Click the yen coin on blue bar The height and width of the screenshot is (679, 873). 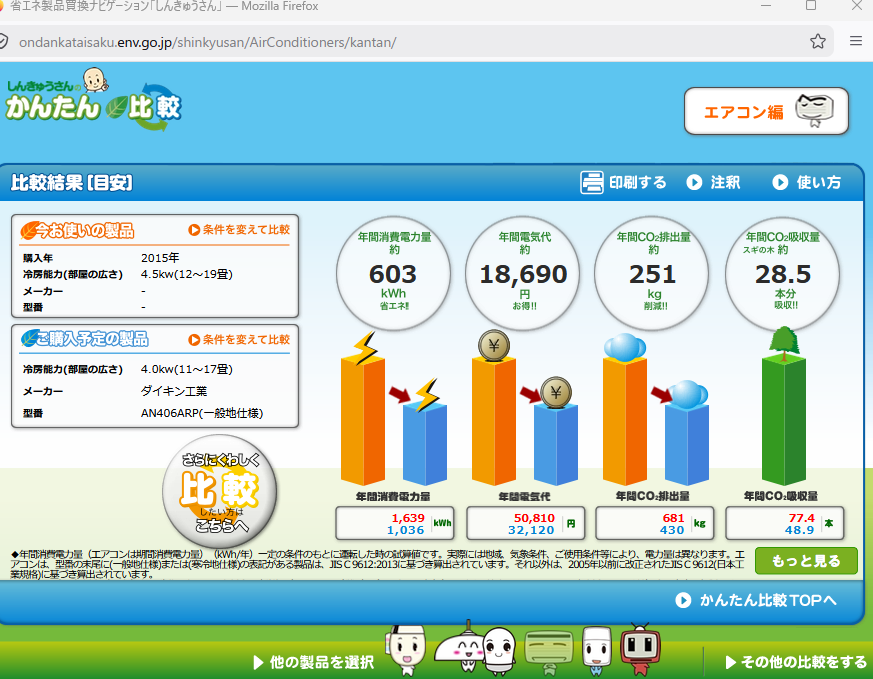point(556,392)
